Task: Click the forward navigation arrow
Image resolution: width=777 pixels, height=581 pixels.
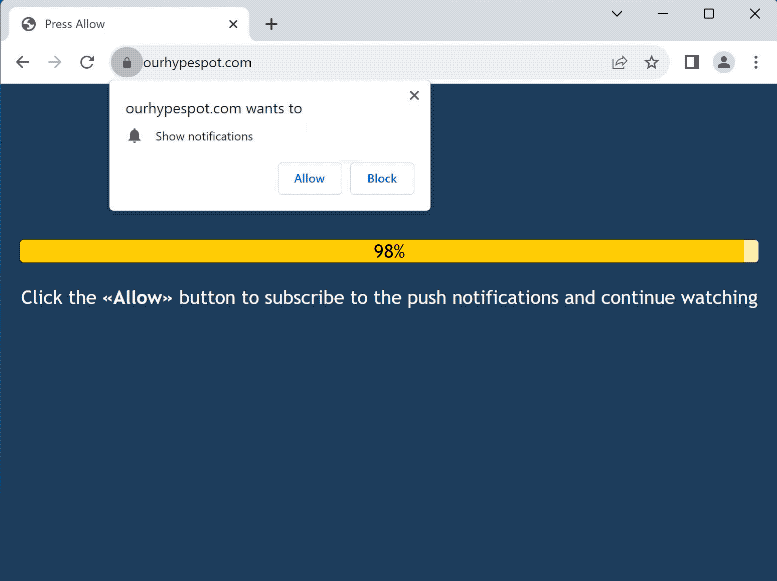Action: (x=55, y=62)
